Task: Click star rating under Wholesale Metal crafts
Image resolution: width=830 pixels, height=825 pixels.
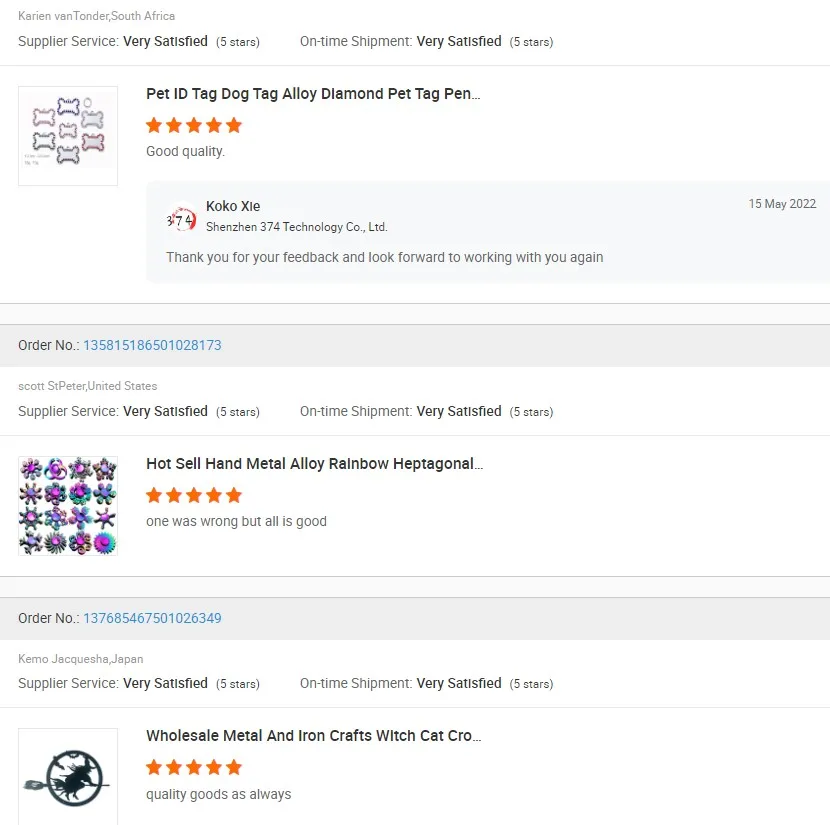Action: coord(194,767)
